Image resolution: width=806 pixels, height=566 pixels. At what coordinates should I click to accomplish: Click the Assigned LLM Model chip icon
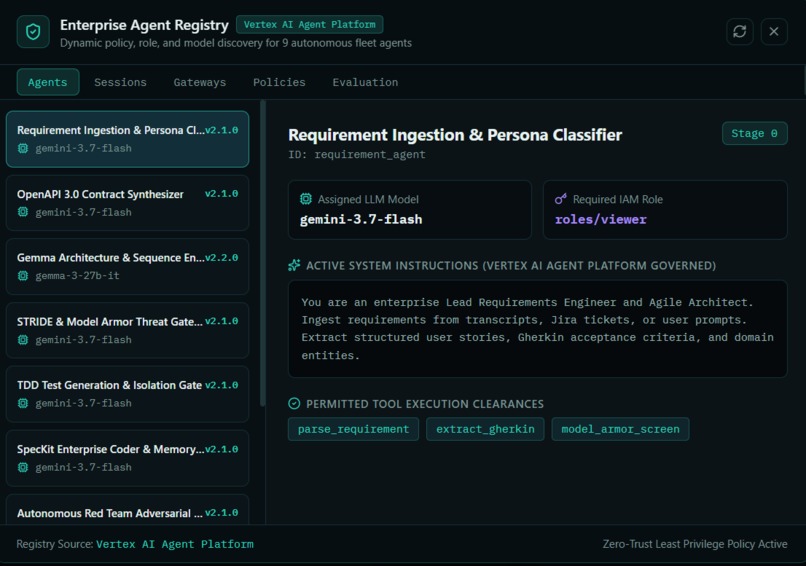(306, 199)
